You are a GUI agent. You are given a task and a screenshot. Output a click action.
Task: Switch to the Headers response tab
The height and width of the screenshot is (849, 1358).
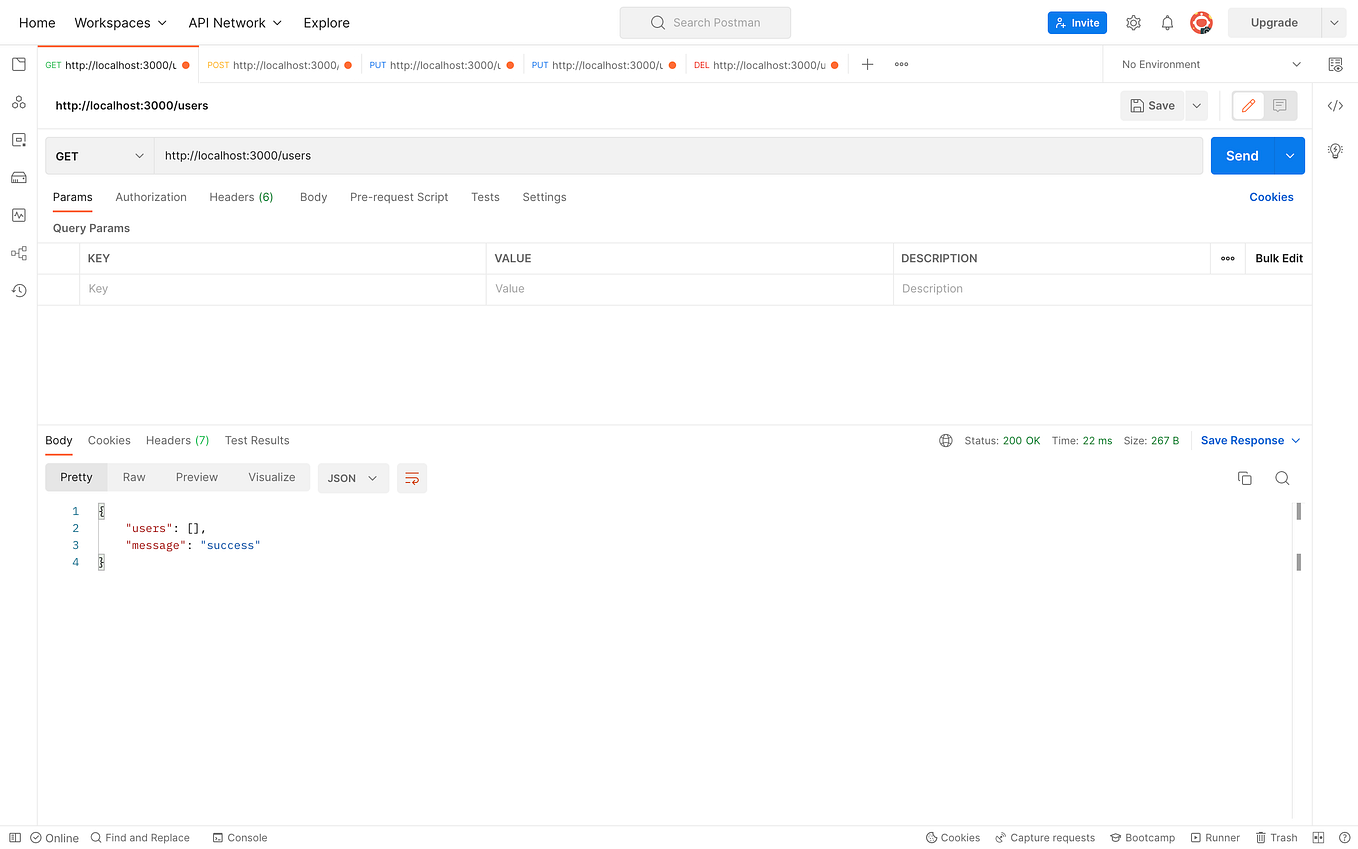point(177,440)
